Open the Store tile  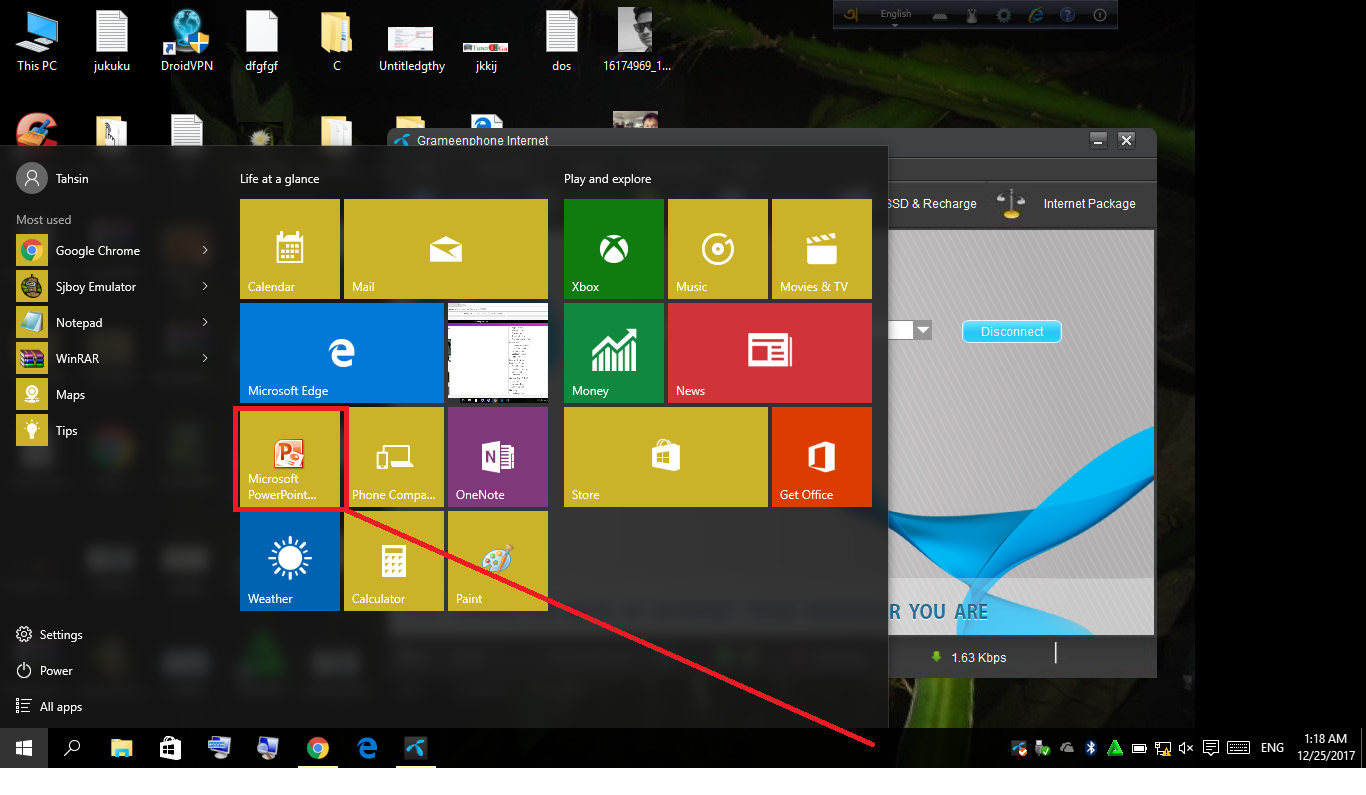pyautogui.click(x=665, y=457)
